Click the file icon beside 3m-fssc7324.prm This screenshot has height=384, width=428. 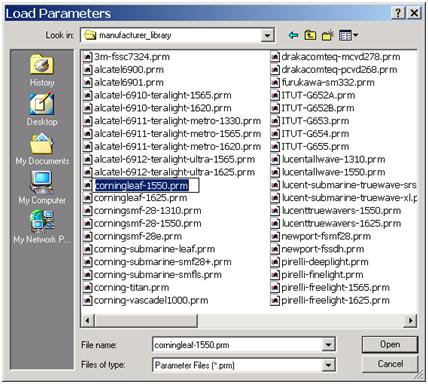(x=87, y=57)
